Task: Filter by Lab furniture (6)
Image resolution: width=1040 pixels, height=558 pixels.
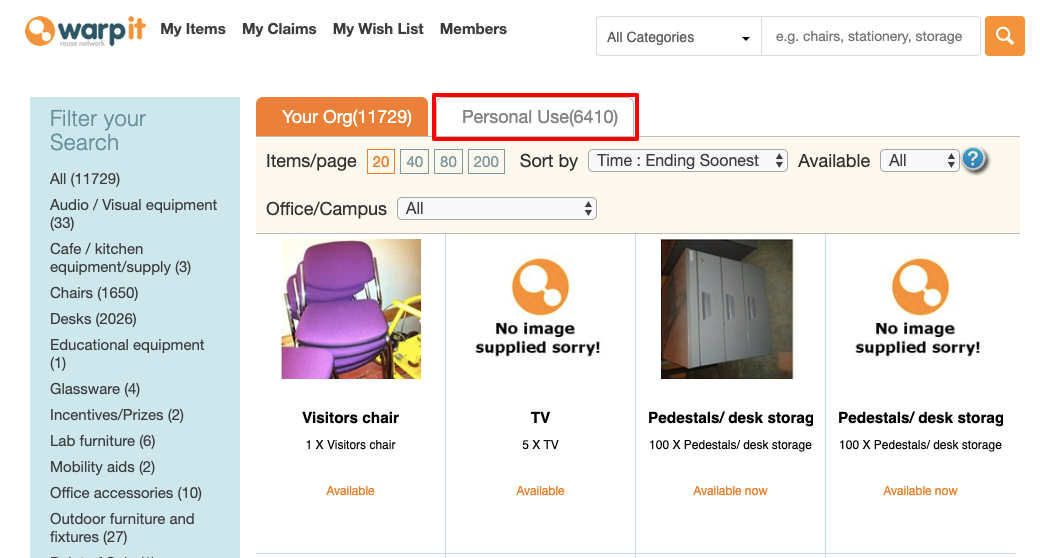Action: (x=103, y=441)
